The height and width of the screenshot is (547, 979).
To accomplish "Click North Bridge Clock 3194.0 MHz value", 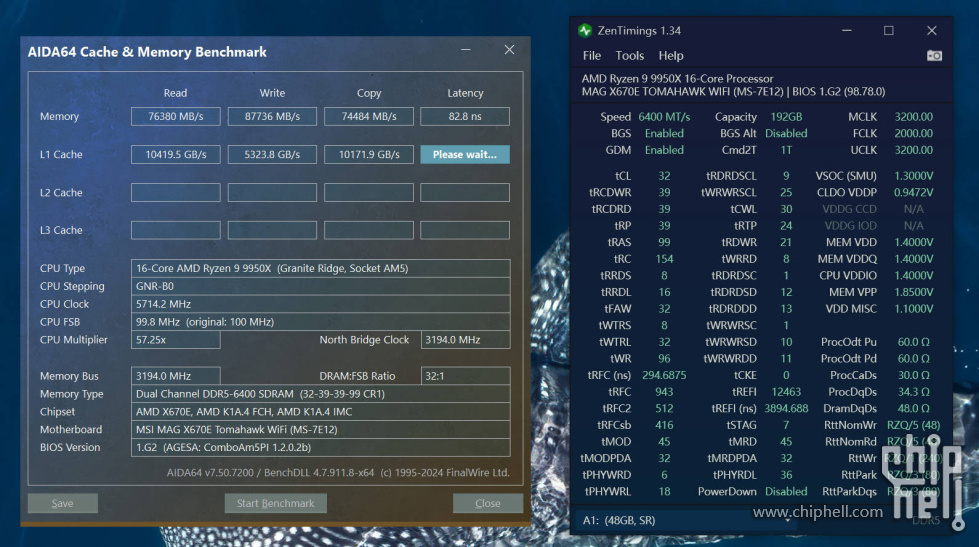I will [x=465, y=340].
